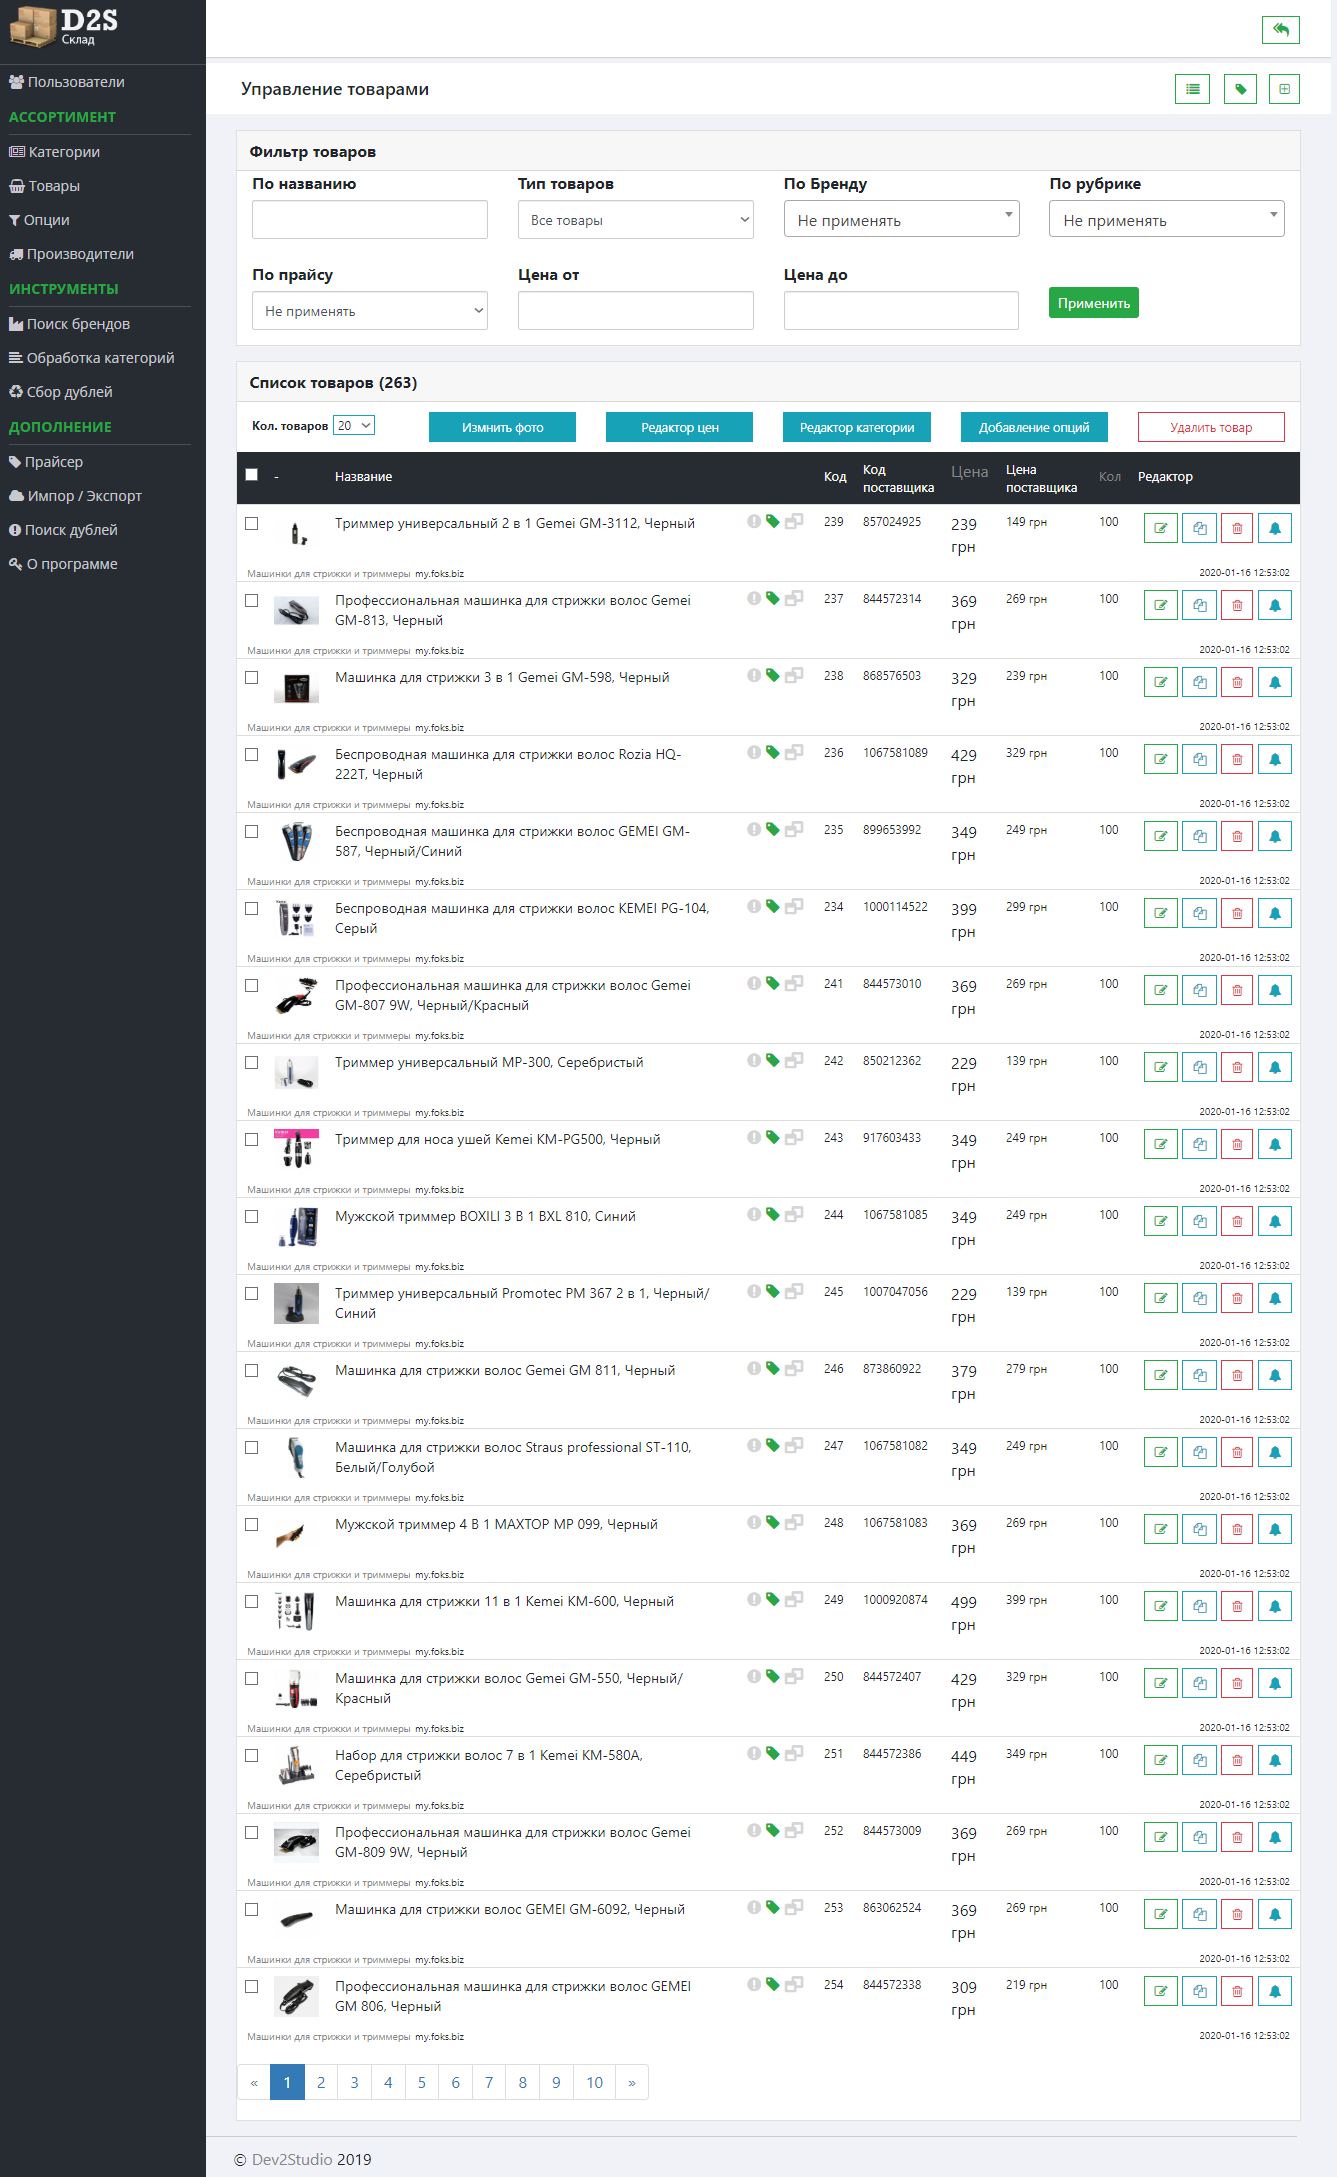This screenshot has width=1337, height=2177.
Task: Click bell icon for Kemei KM-600 row
Action: tap(1275, 1607)
